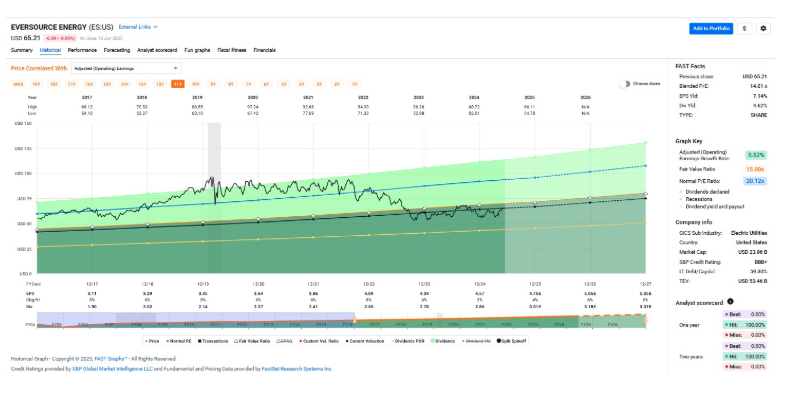
Task: Open the Price Correlated With dropdown
Action: click(x=126, y=68)
